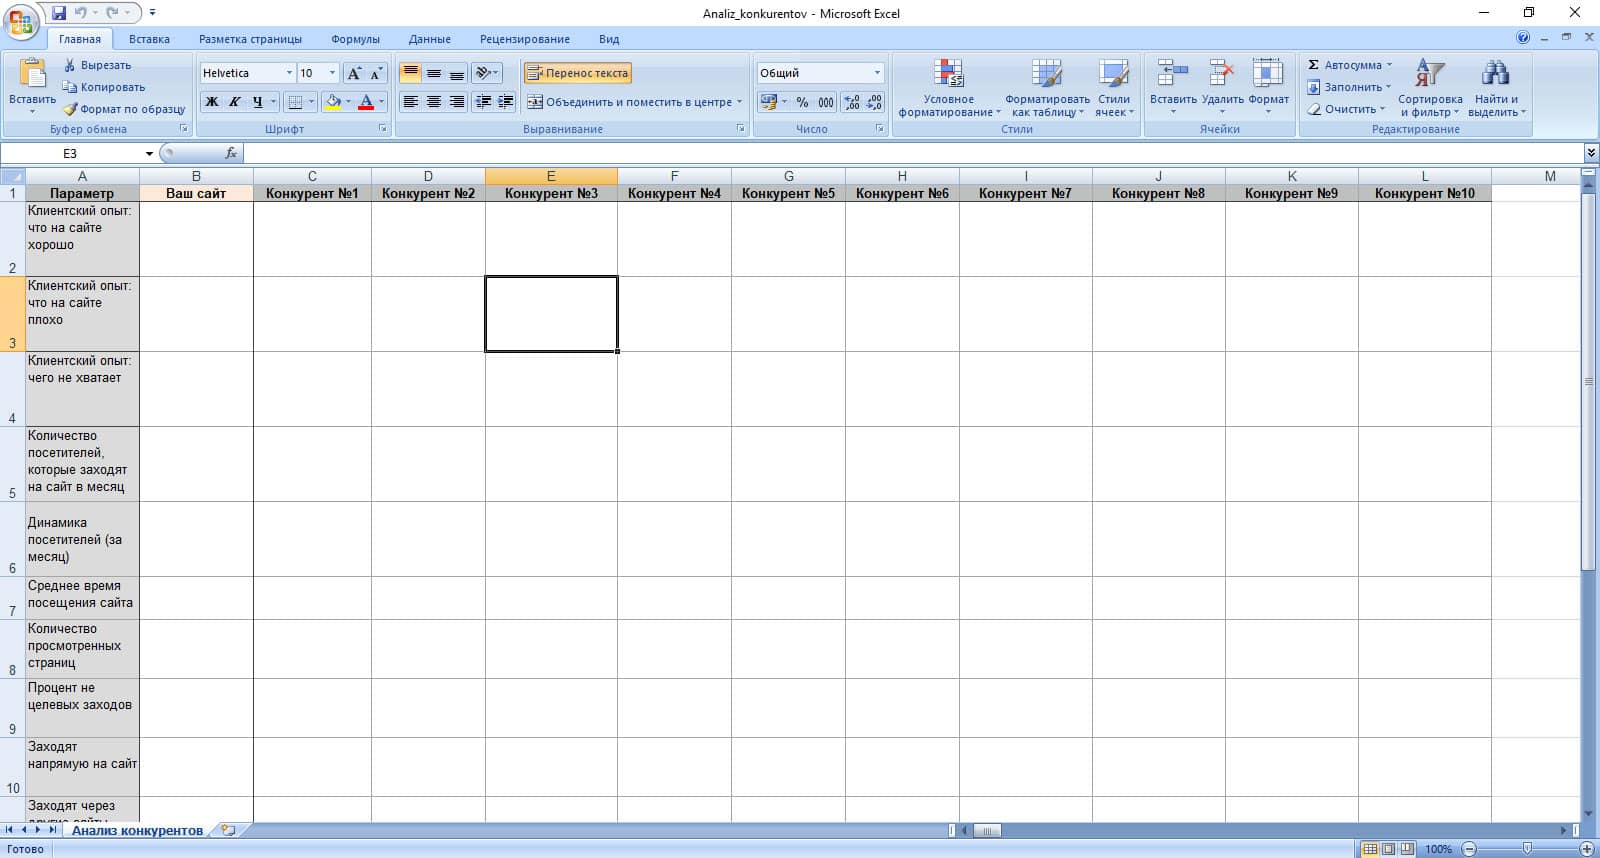Decrease decimal places
The height and width of the screenshot is (858, 1600).
tap(874, 102)
